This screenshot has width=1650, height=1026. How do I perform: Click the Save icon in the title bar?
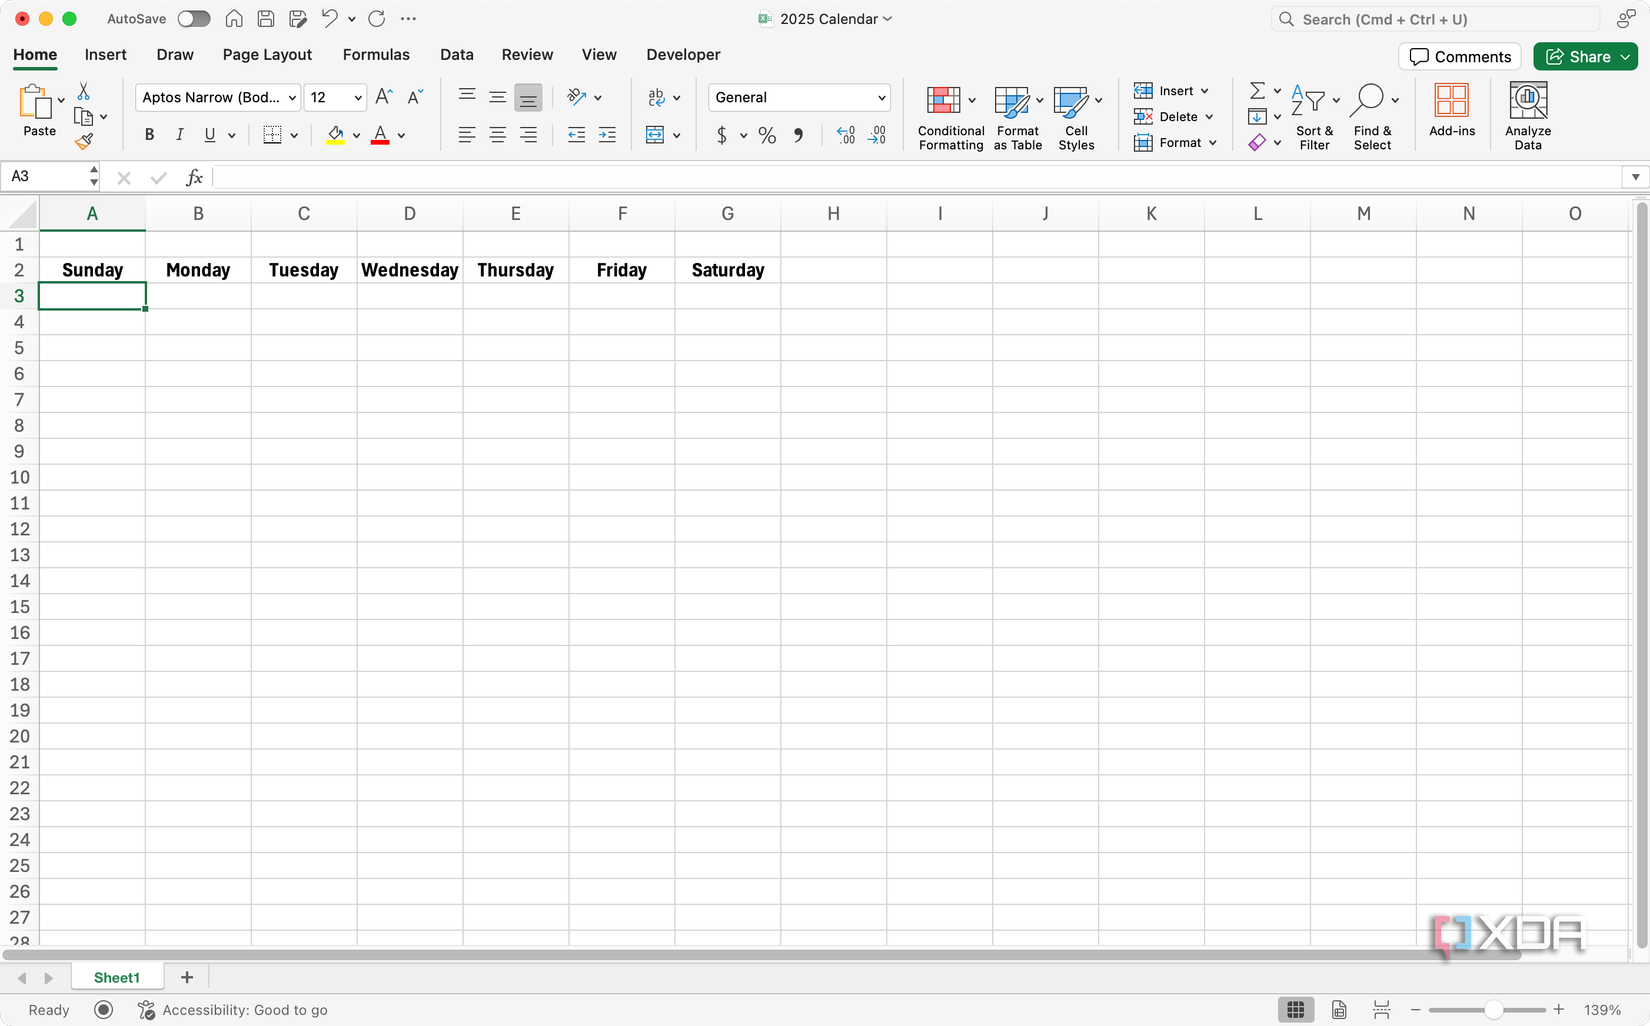click(266, 19)
